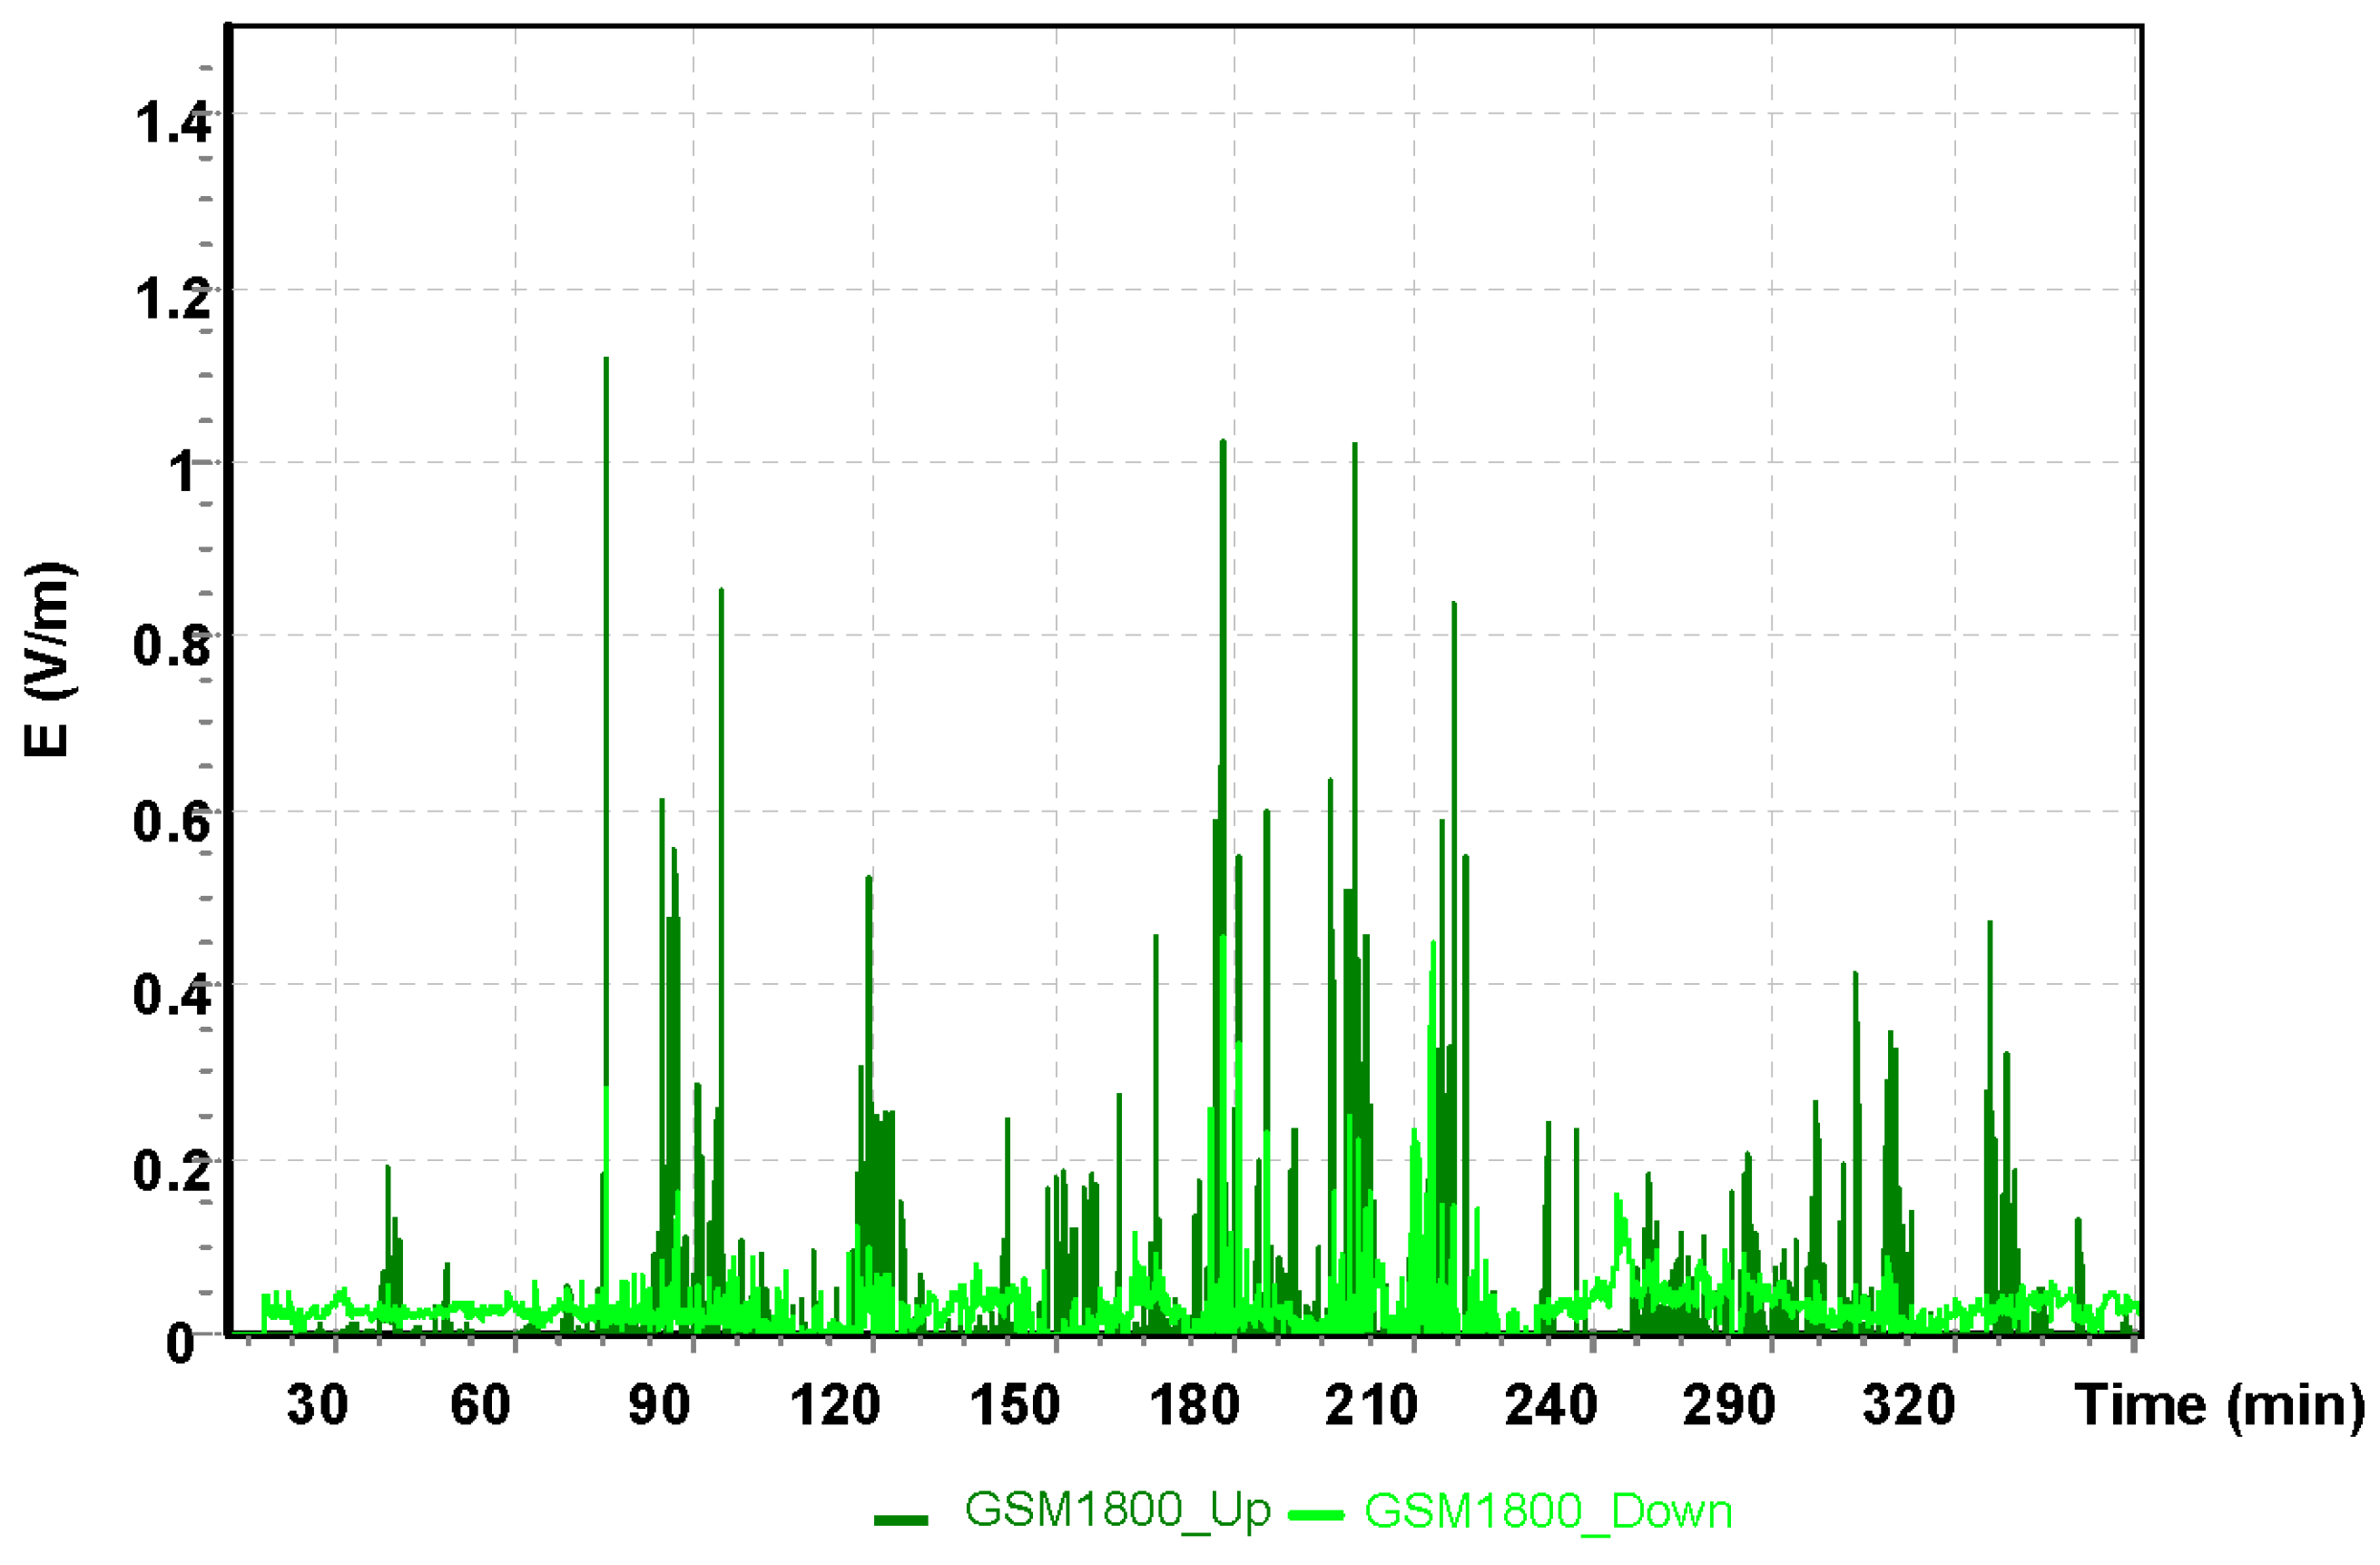Click the y-axis label 0.2
This screenshot has height=1565, width=2380.
tap(172, 1169)
